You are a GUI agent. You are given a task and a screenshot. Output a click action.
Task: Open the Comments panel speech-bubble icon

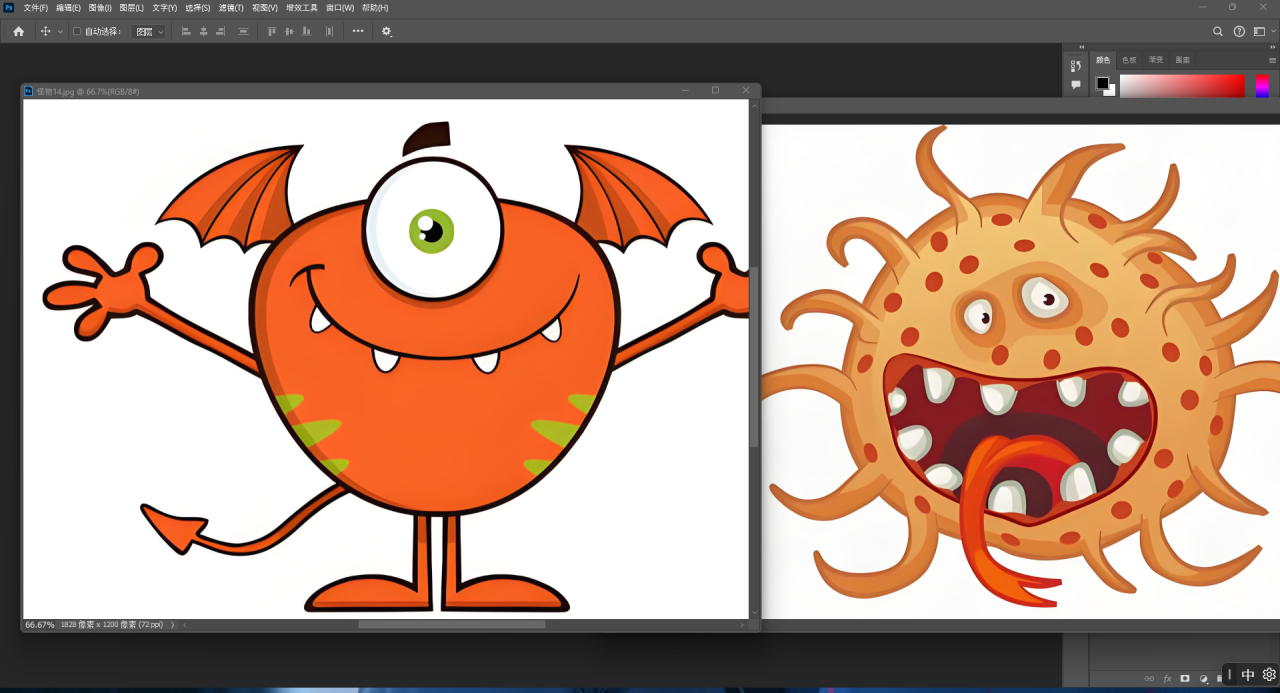(x=1075, y=85)
